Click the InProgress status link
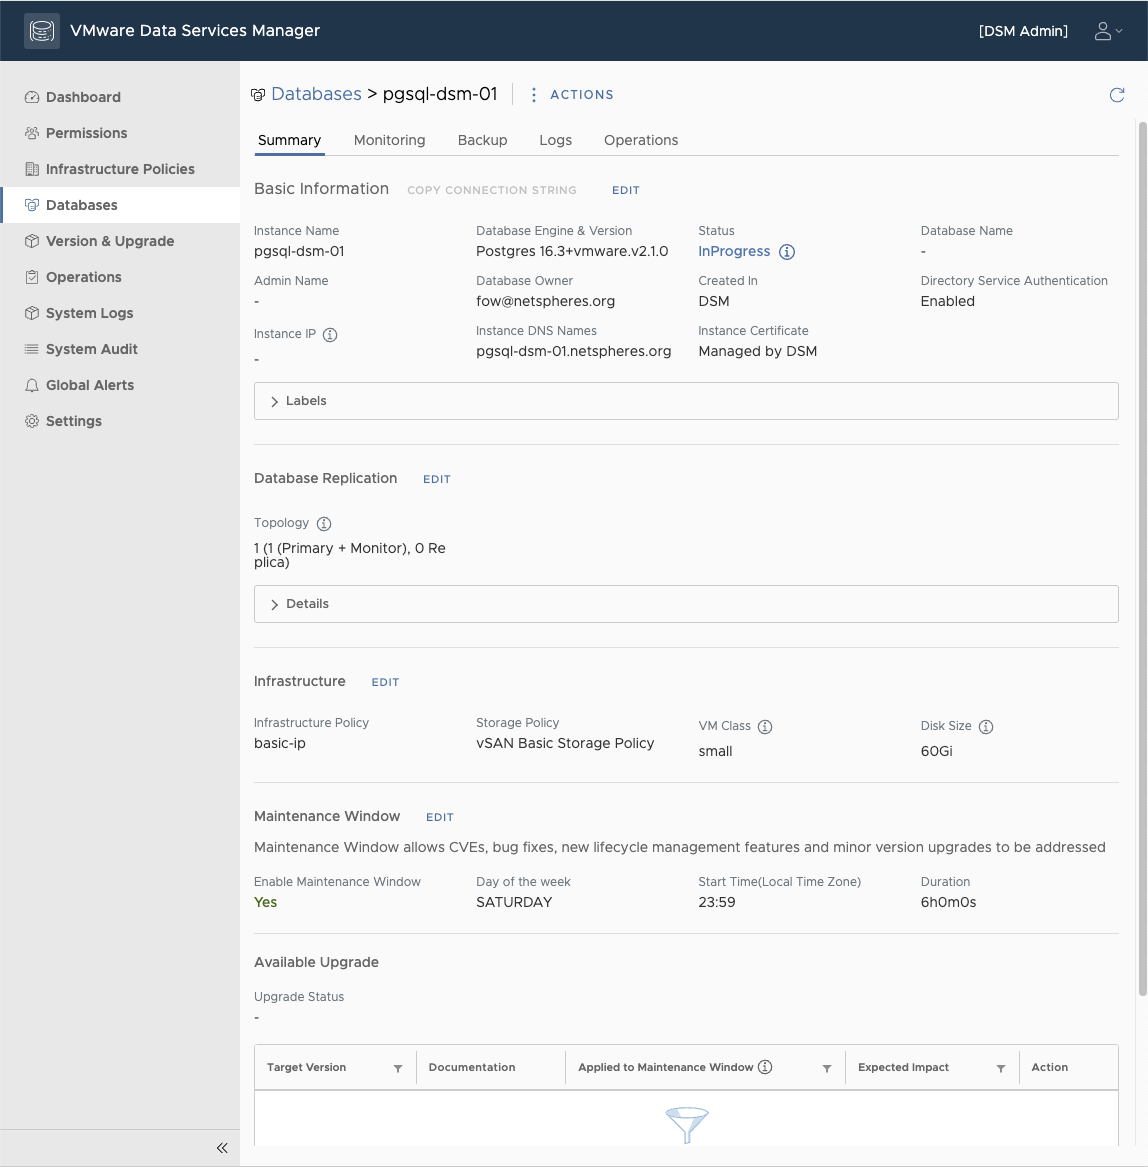 [734, 252]
